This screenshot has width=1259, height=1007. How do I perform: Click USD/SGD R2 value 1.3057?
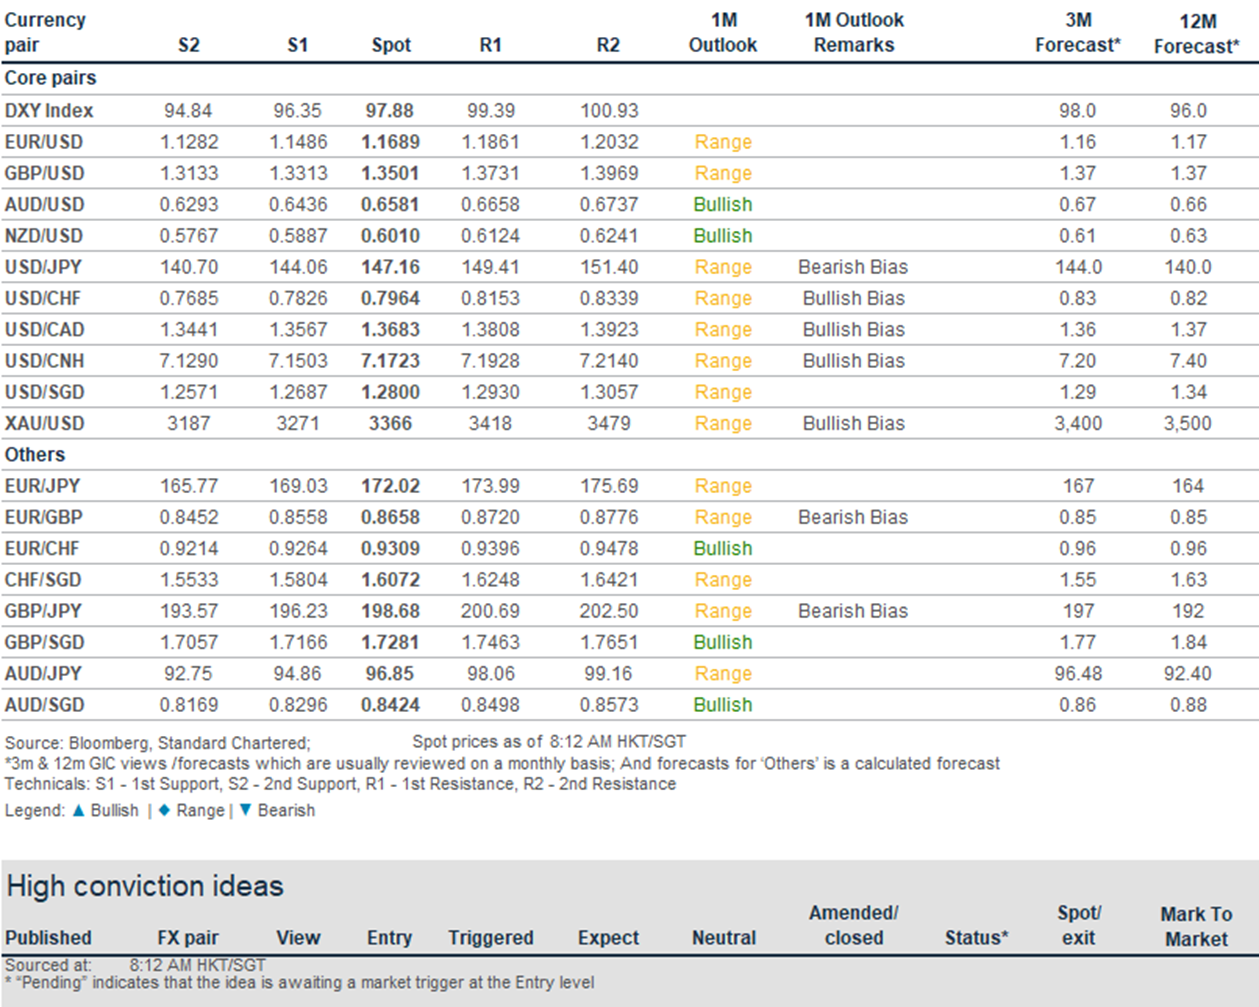click(x=608, y=392)
